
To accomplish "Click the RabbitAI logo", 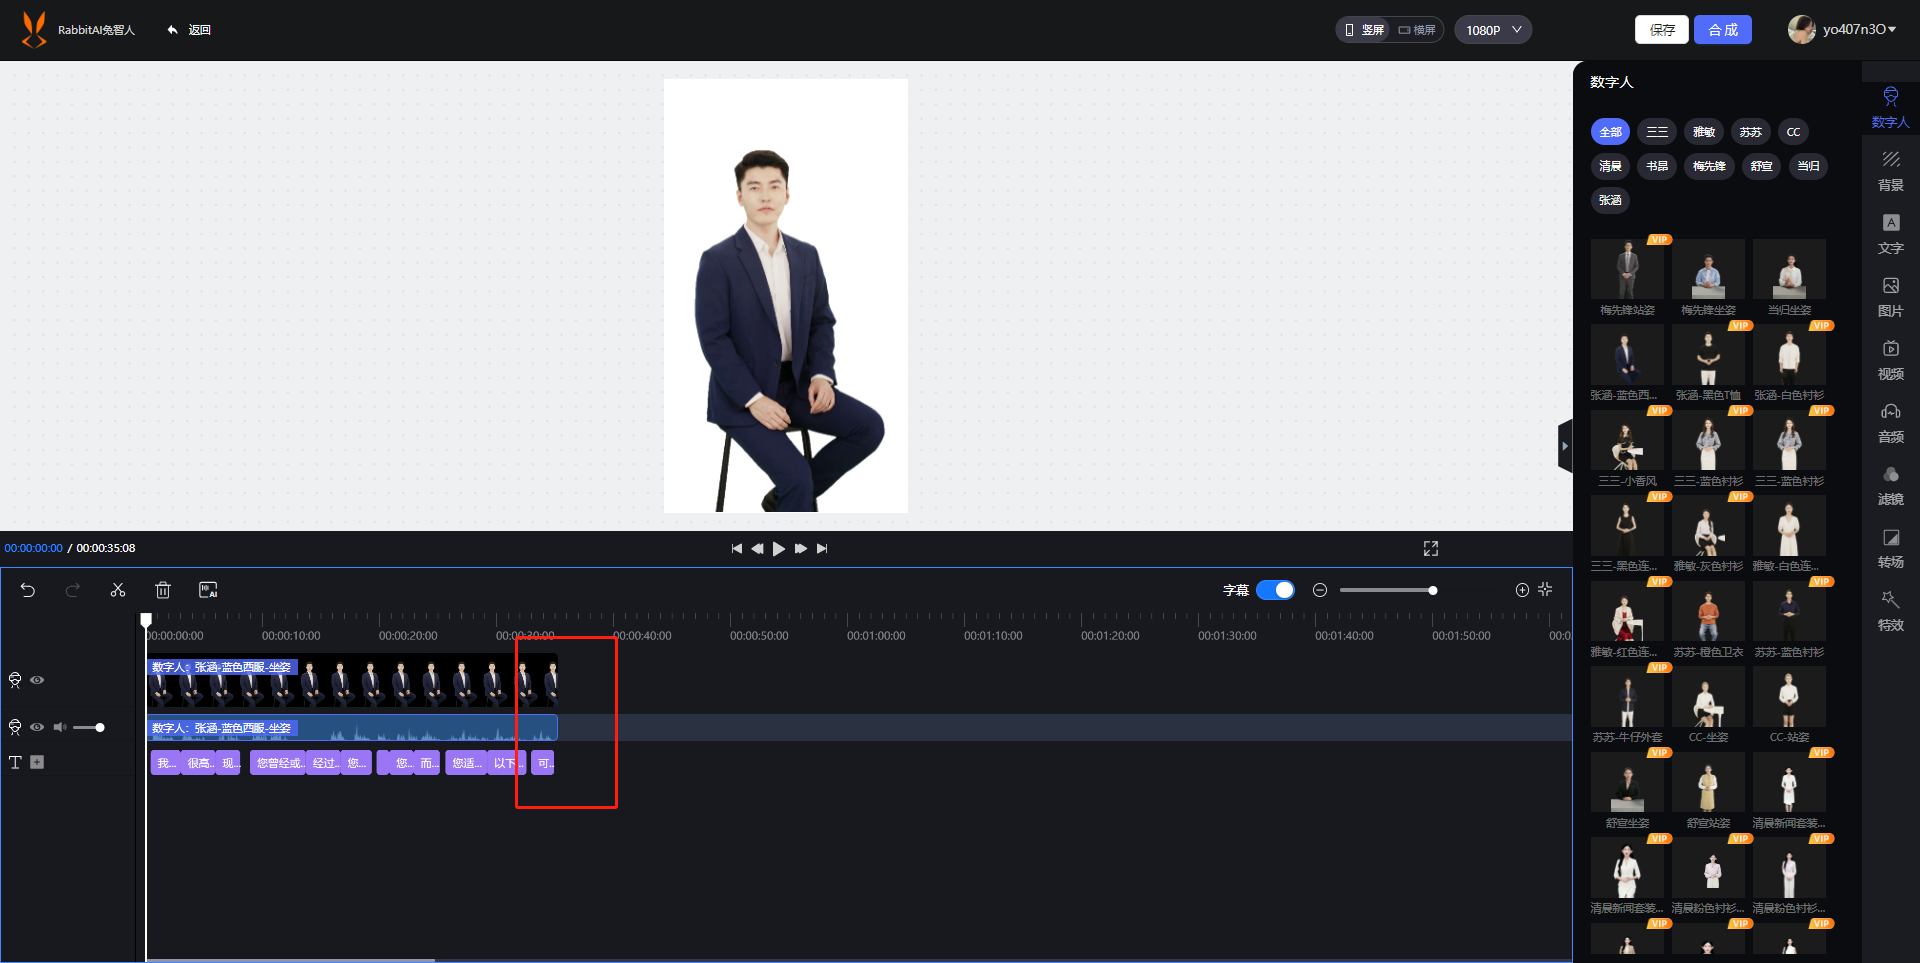I will [x=35, y=30].
